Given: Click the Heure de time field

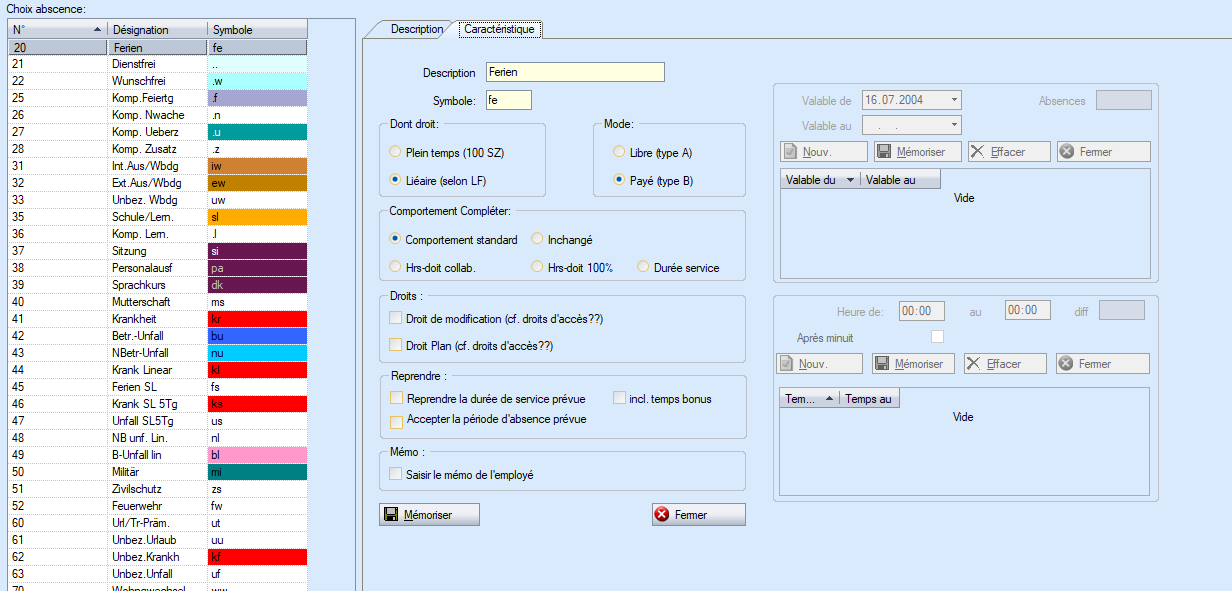Looking at the screenshot, I should pos(922,311).
